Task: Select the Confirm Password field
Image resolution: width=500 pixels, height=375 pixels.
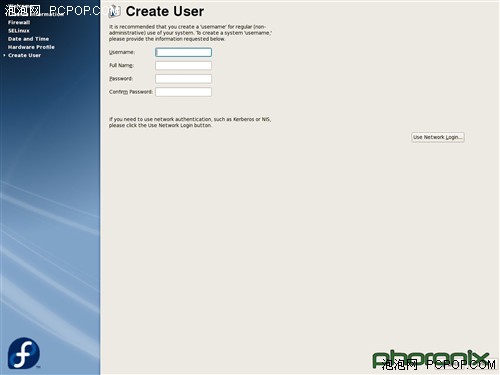Action: [183, 92]
